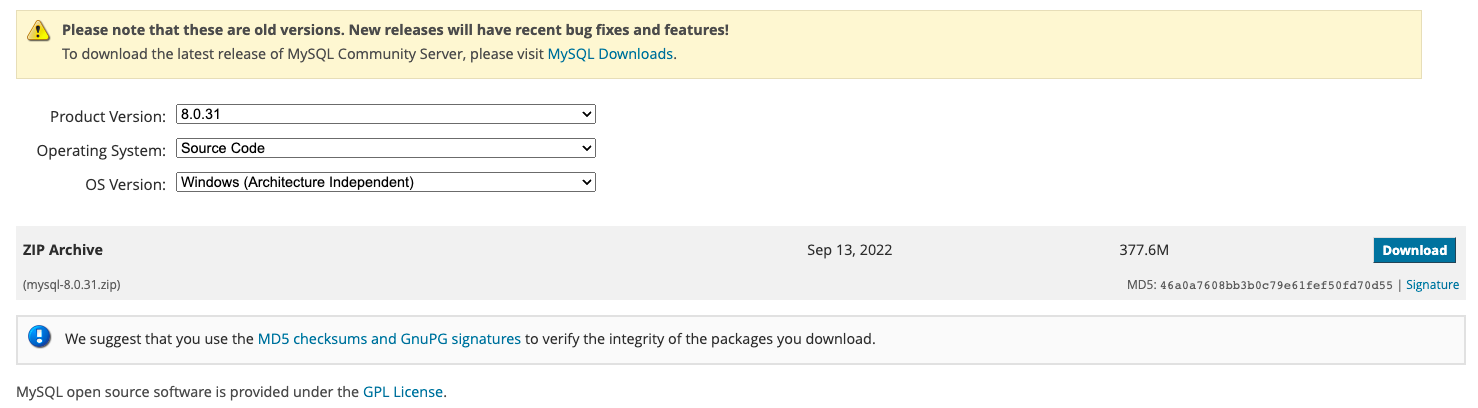Click the Product Version label

point(108,117)
